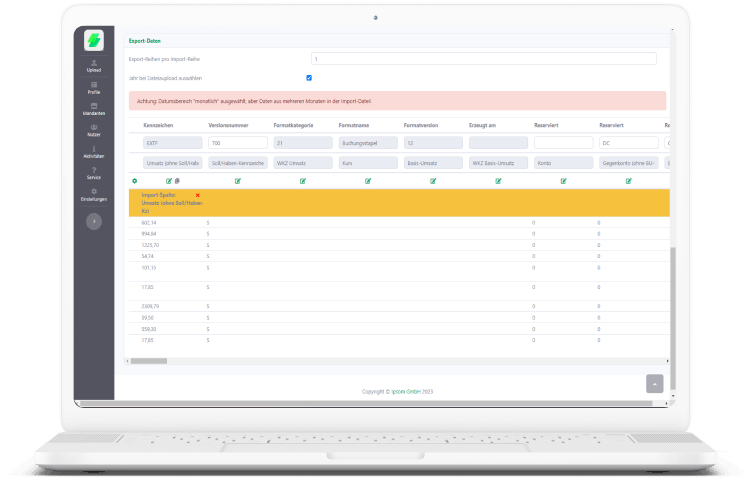Remove import column with red X icon

198,195
